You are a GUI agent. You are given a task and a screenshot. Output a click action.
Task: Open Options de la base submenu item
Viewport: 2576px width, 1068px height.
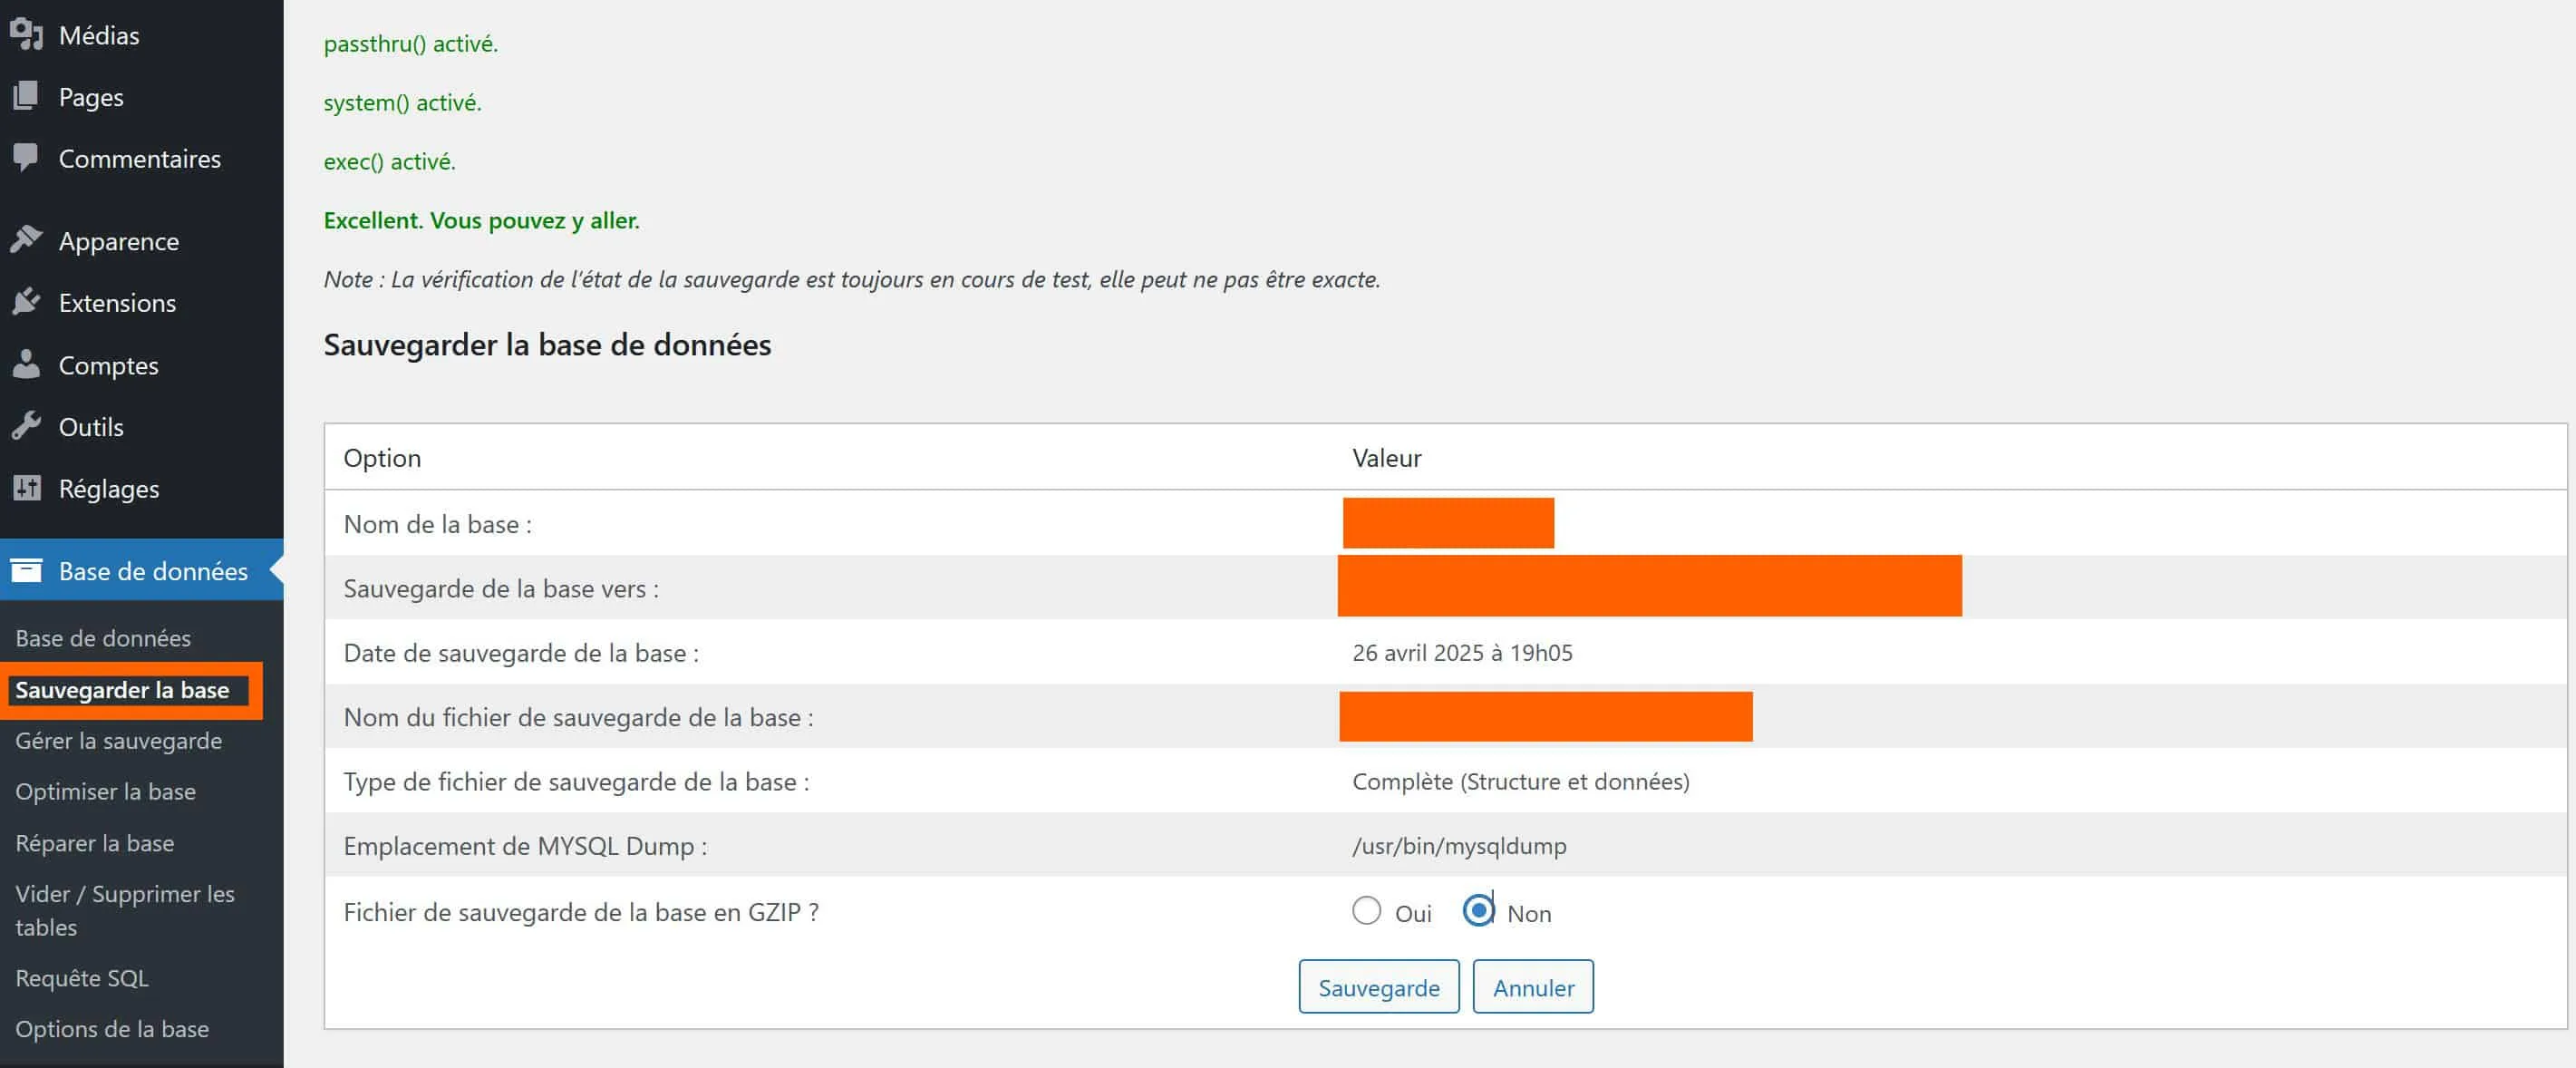[112, 1029]
